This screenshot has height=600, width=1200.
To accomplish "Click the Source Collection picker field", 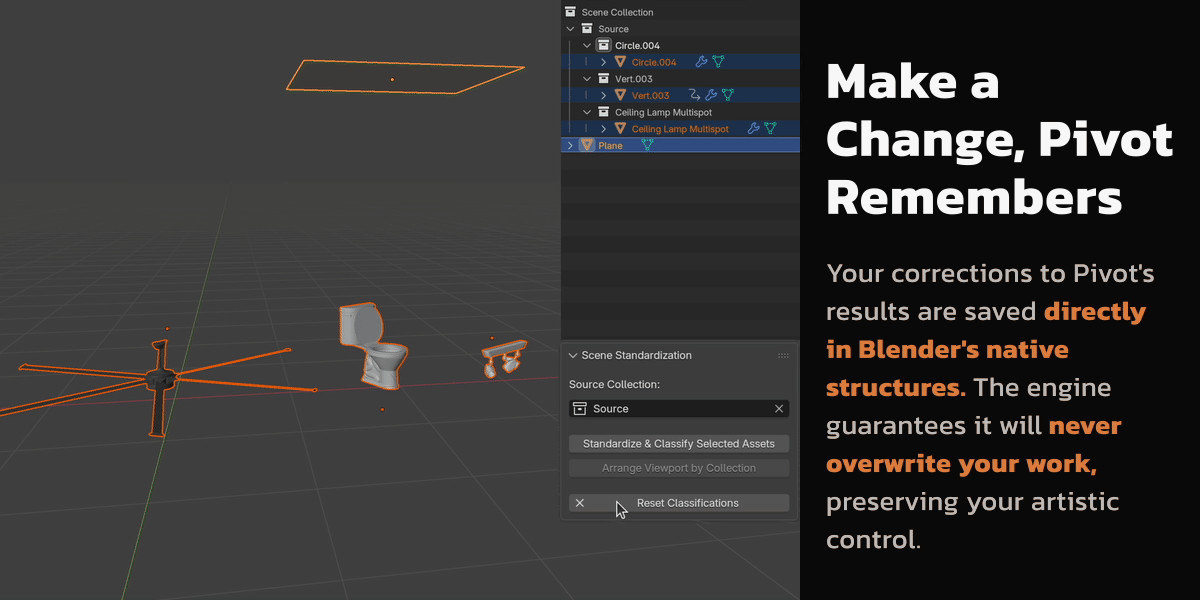I will [x=679, y=408].
